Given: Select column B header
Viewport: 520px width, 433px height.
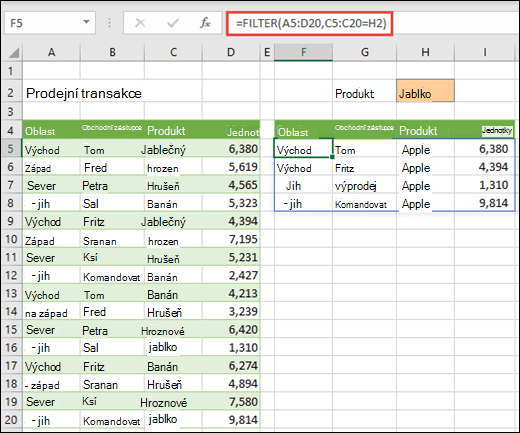Looking at the screenshot, I should point(112,52).
